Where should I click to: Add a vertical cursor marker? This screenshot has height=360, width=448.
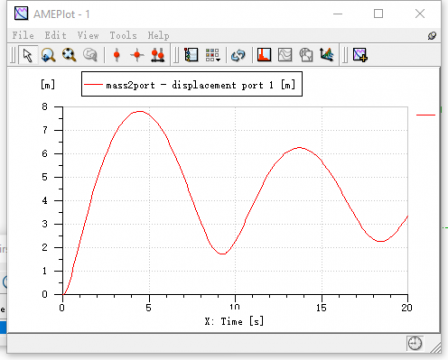point(117,55)
